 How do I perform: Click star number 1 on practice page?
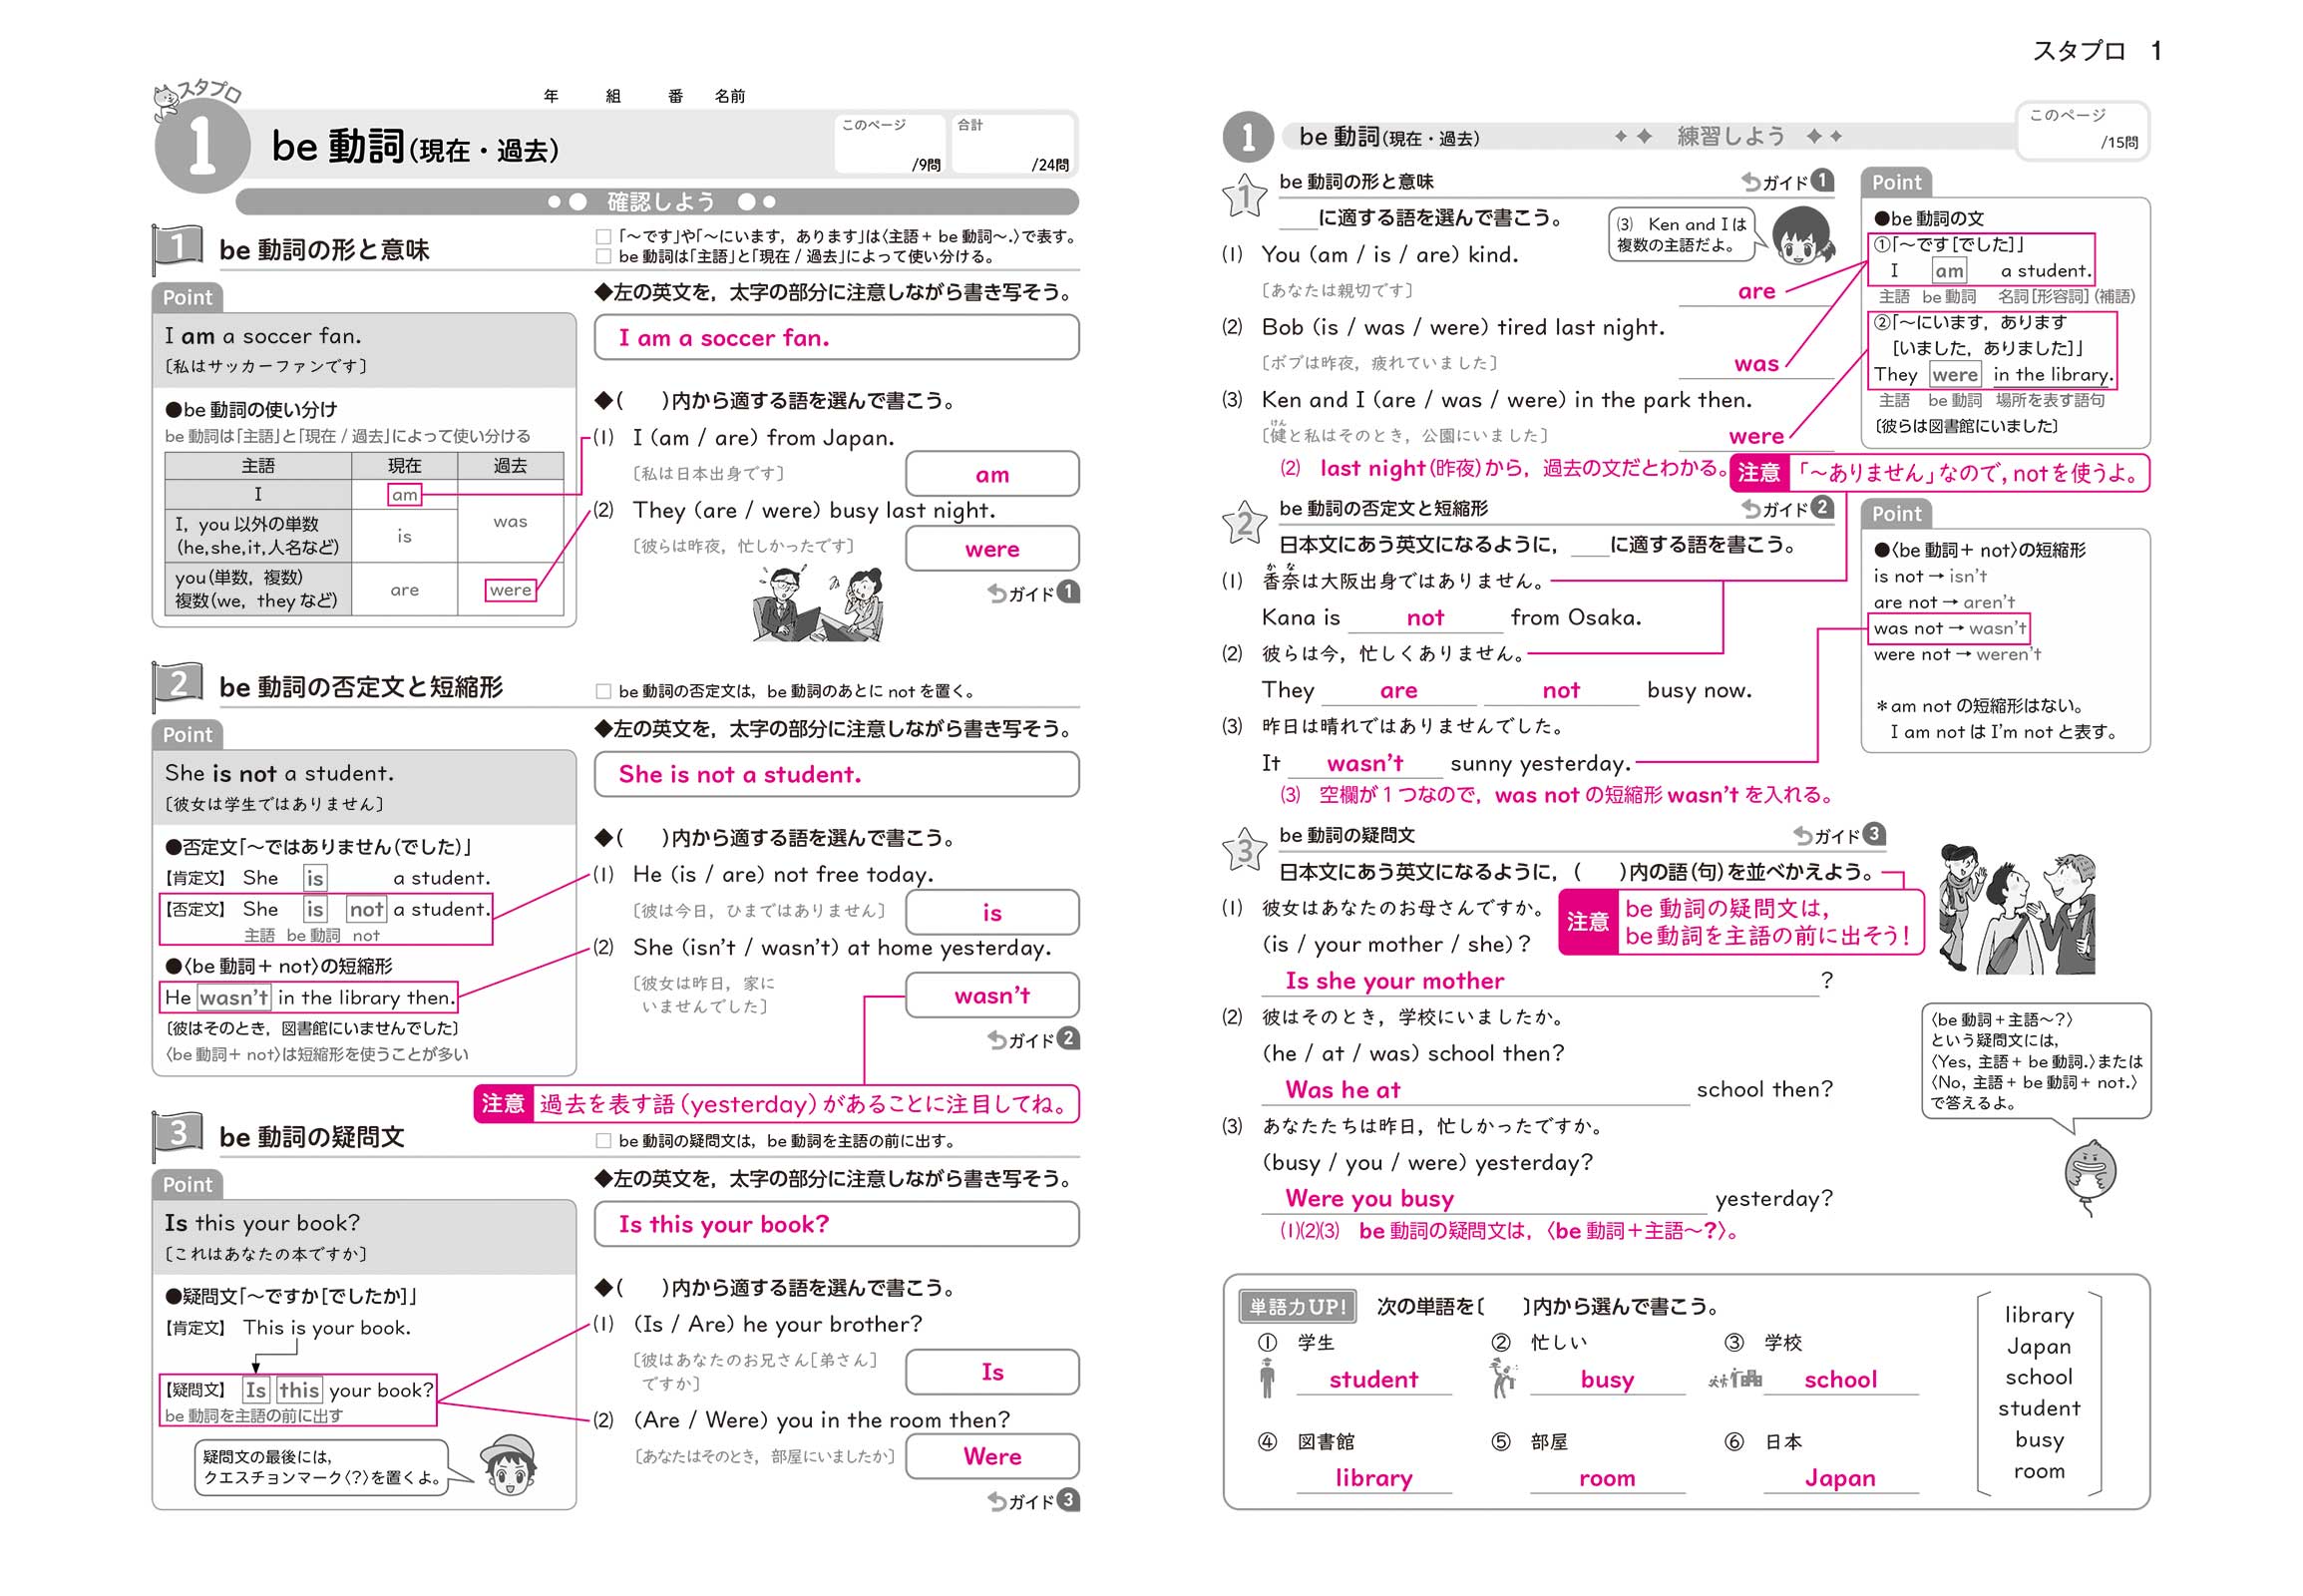[1245, 195]
